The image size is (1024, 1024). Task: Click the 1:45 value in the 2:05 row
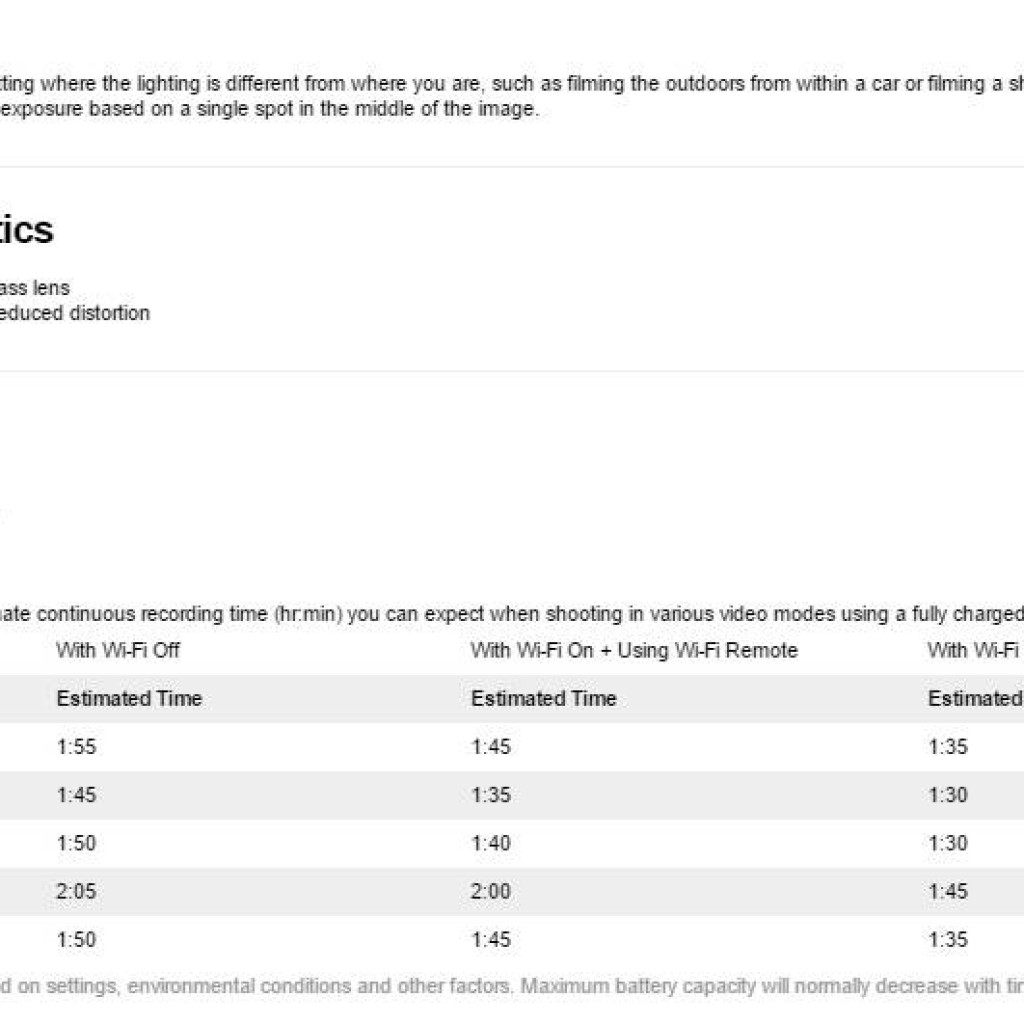(948, 891)
